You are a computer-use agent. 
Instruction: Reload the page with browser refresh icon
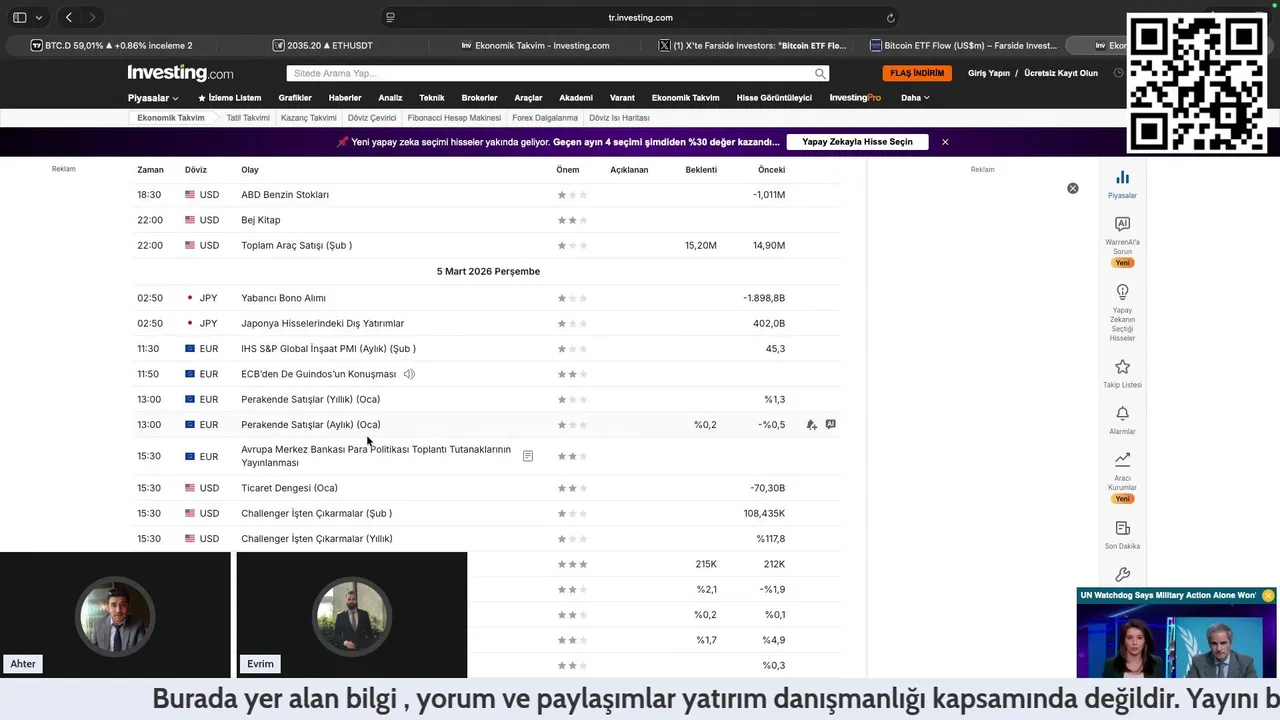pyautogui.click(x=891, y=17)
